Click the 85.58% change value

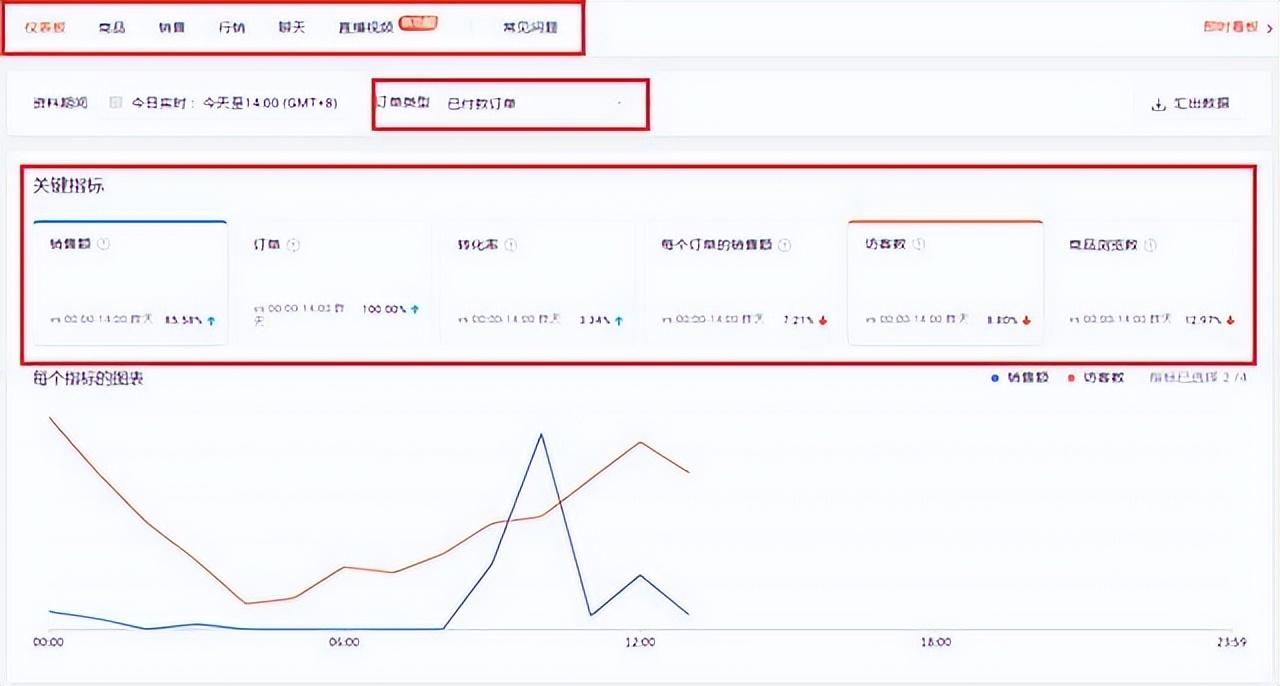(x=183, y=320)
